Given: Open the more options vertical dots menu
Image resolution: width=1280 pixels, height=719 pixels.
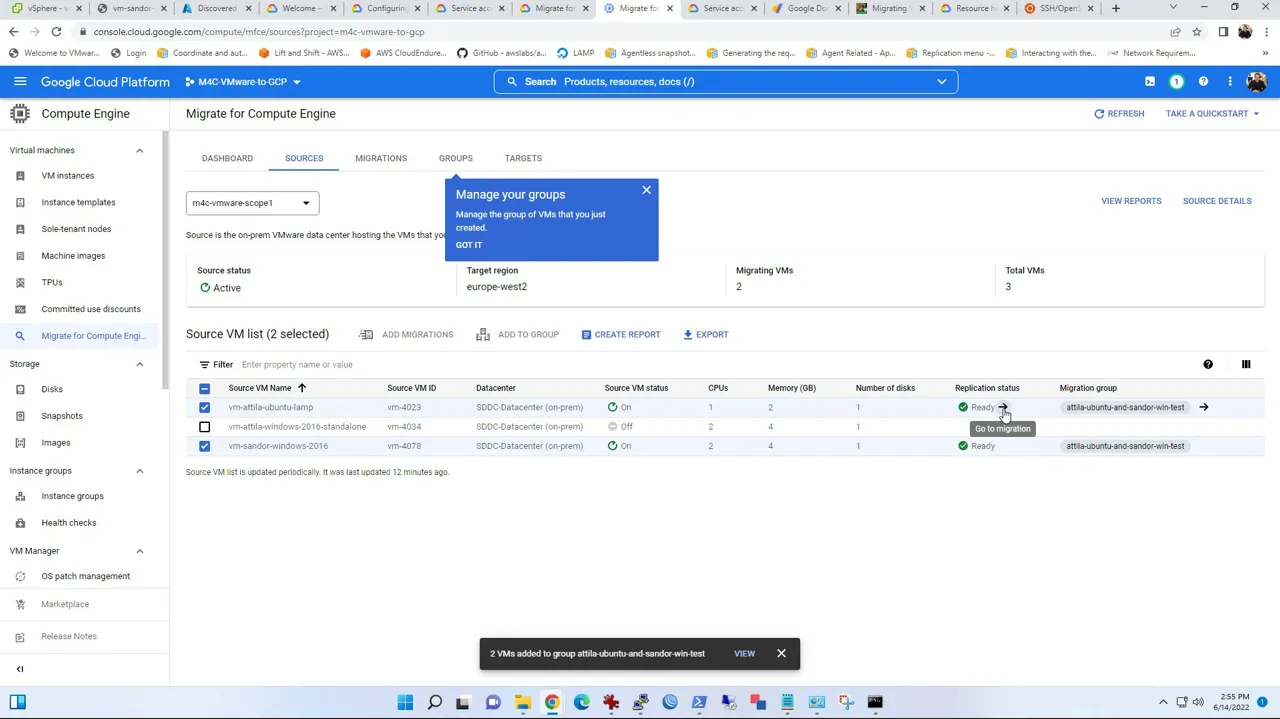Looking at the screenshot, I should (1230, 82).
